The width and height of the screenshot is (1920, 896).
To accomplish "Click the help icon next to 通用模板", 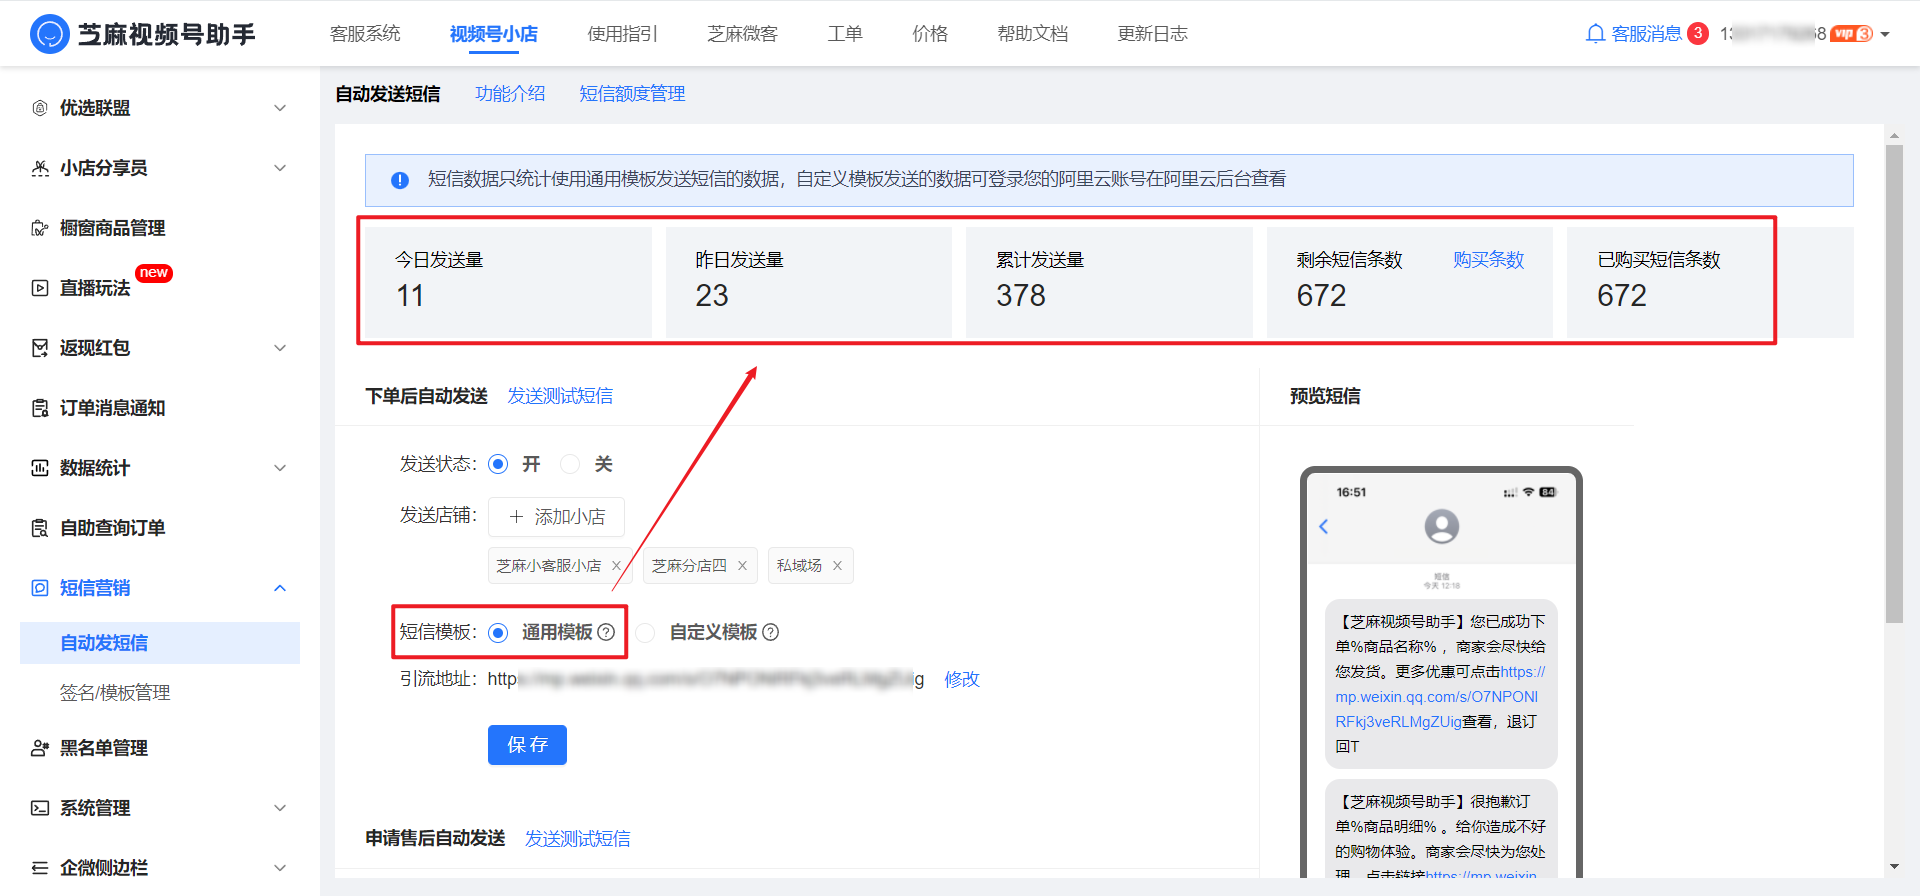I will pyautogui.click(x=606, y=632).
